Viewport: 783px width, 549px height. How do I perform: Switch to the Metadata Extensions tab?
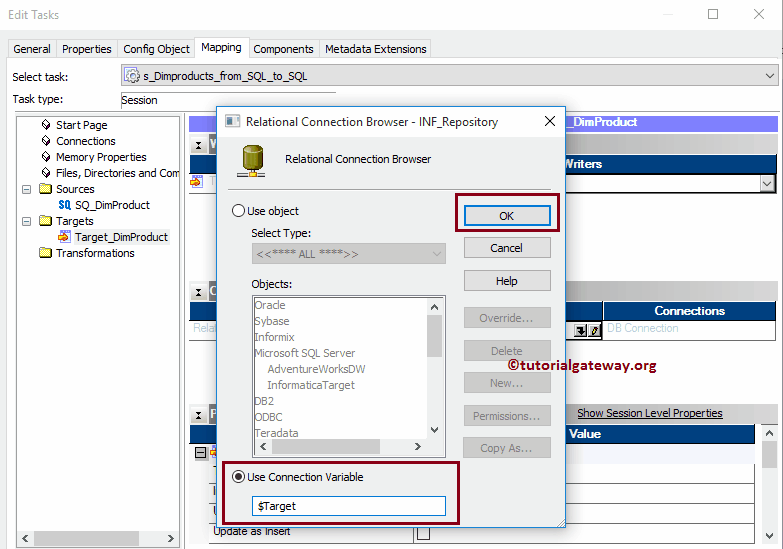pos(376,49)
